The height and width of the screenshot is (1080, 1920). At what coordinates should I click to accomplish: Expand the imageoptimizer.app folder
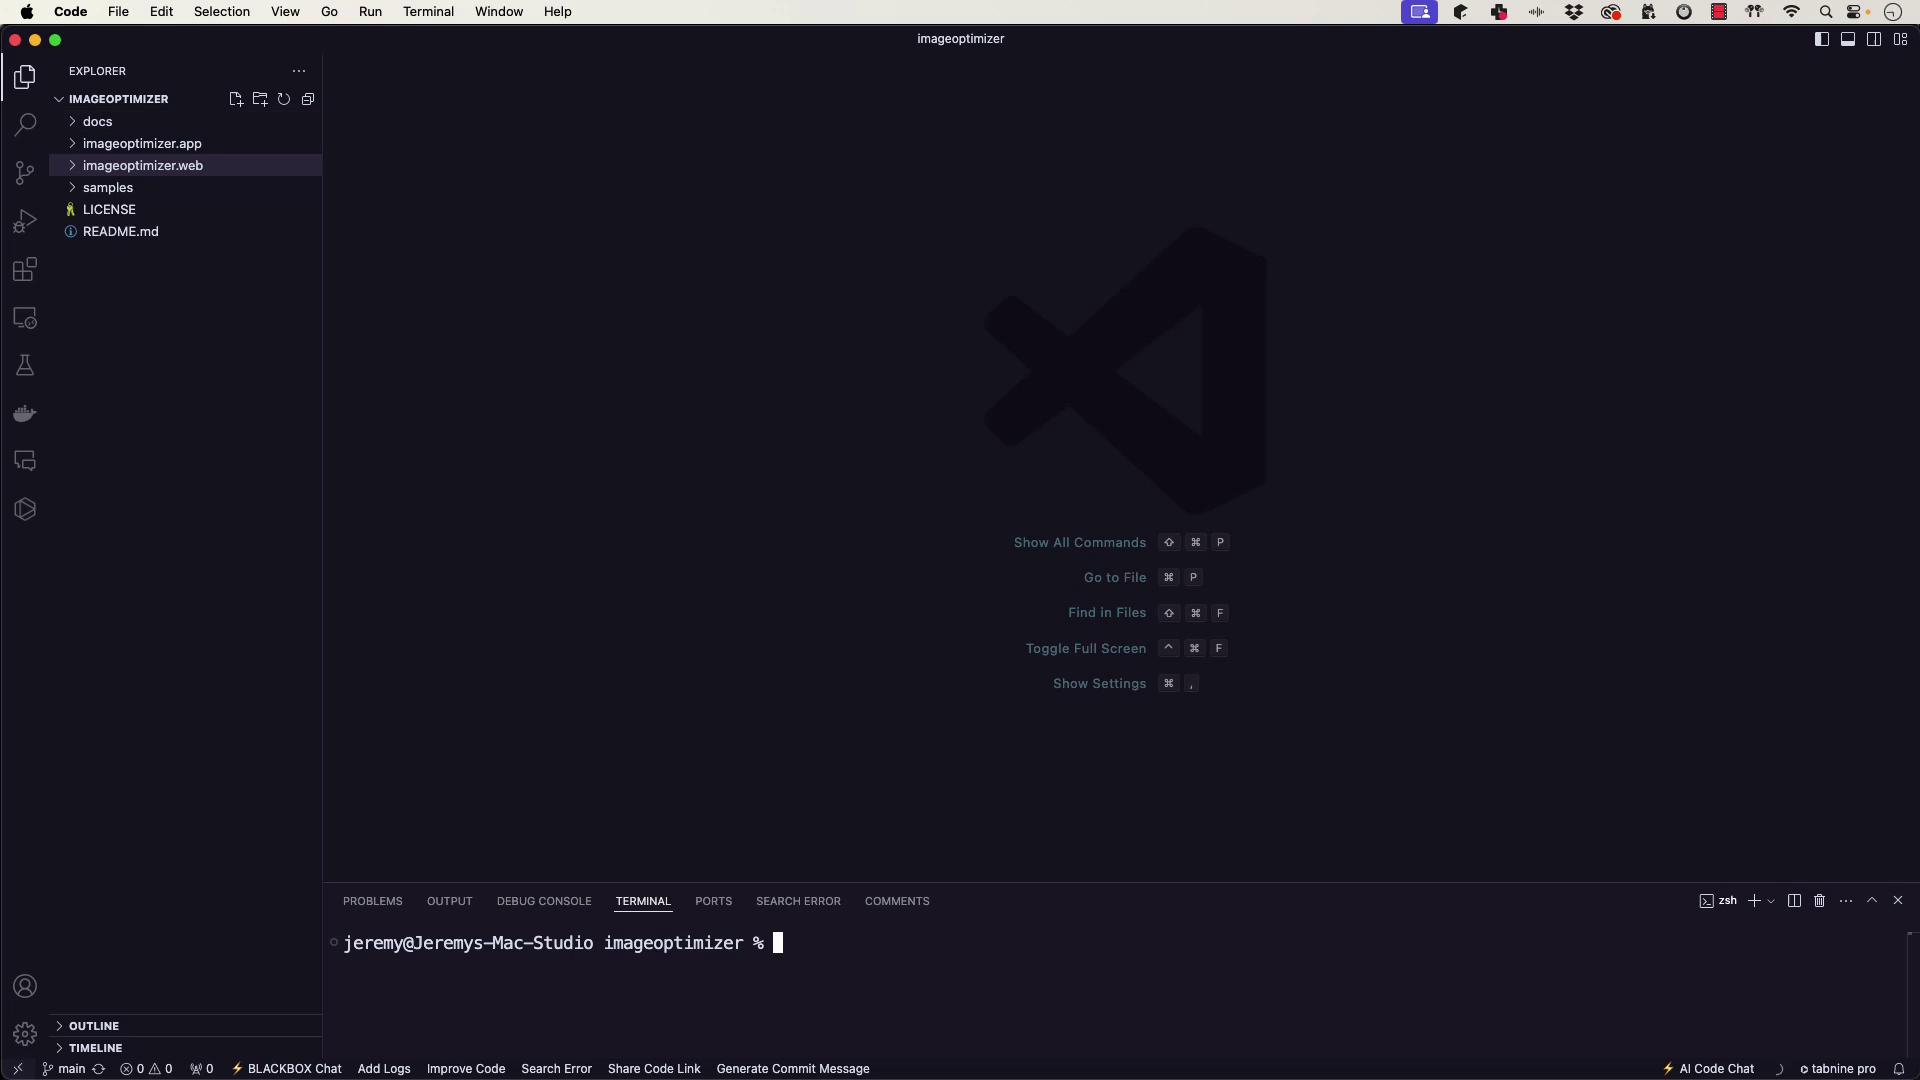point(186,144)
